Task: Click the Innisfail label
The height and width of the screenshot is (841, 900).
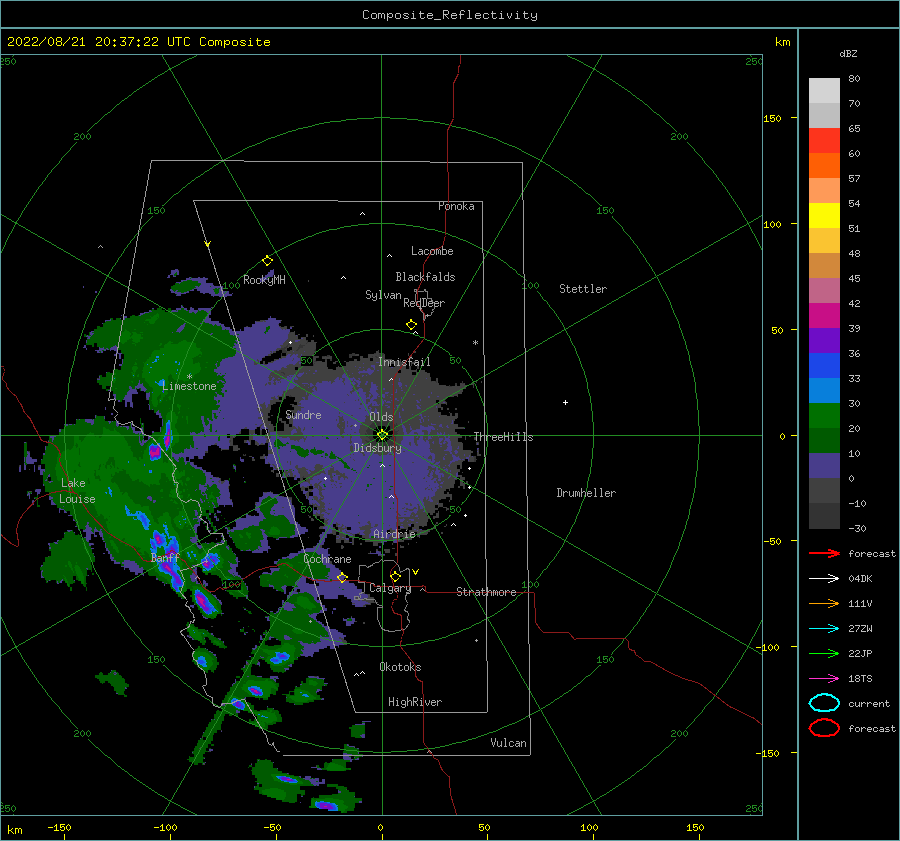Action: [404, 362]
